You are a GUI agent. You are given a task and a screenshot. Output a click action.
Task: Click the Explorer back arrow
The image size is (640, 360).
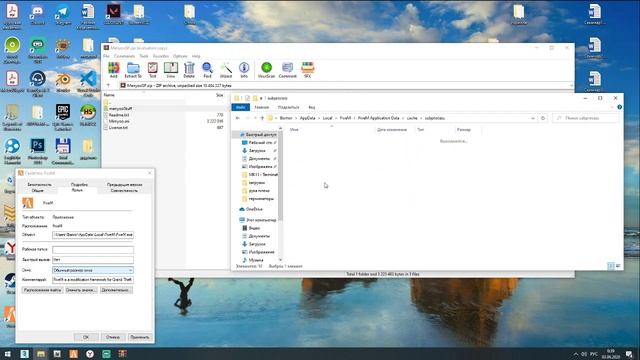(238, 118)
